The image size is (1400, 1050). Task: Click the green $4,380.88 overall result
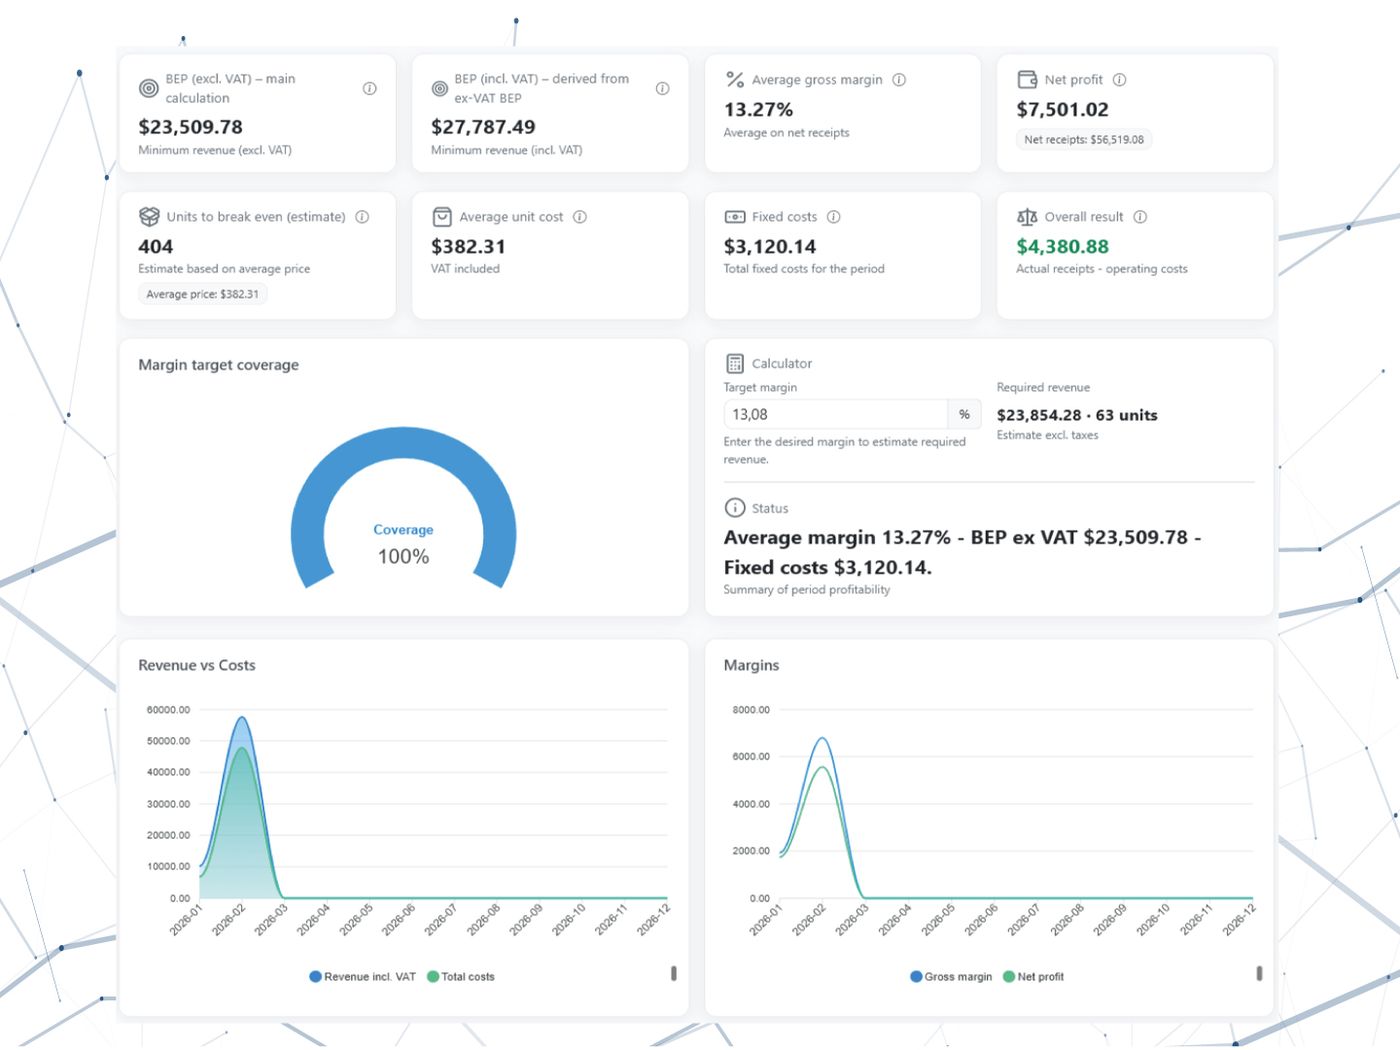(1063, 247)
